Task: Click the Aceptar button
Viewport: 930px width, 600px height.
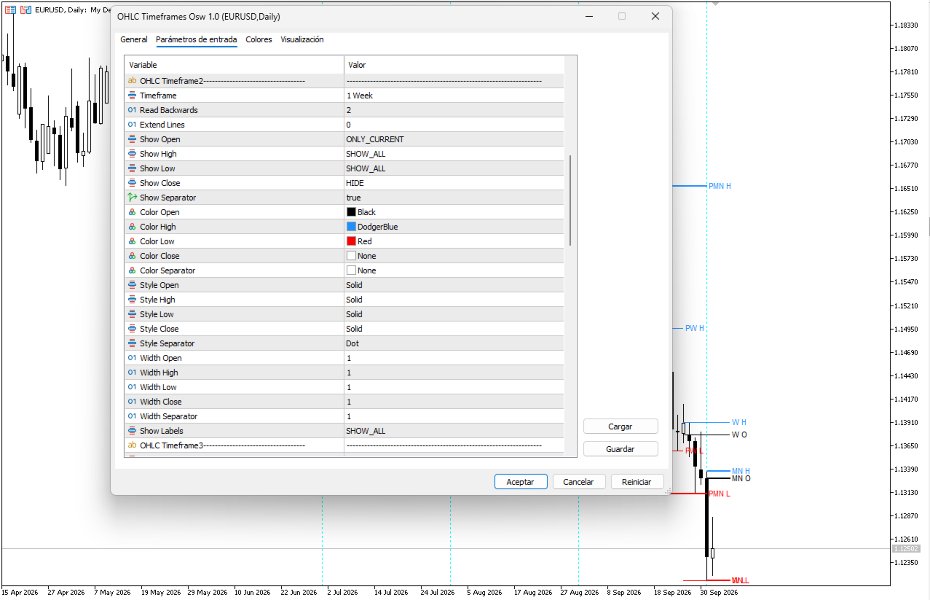Action: pos(520,482)
